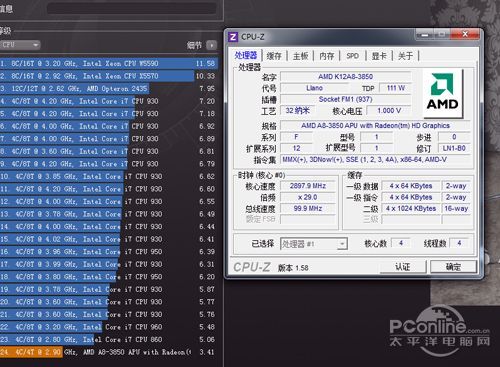500x367 pixels.
Task: Open the 显卡 tab
Action: (x=379, y=56)
